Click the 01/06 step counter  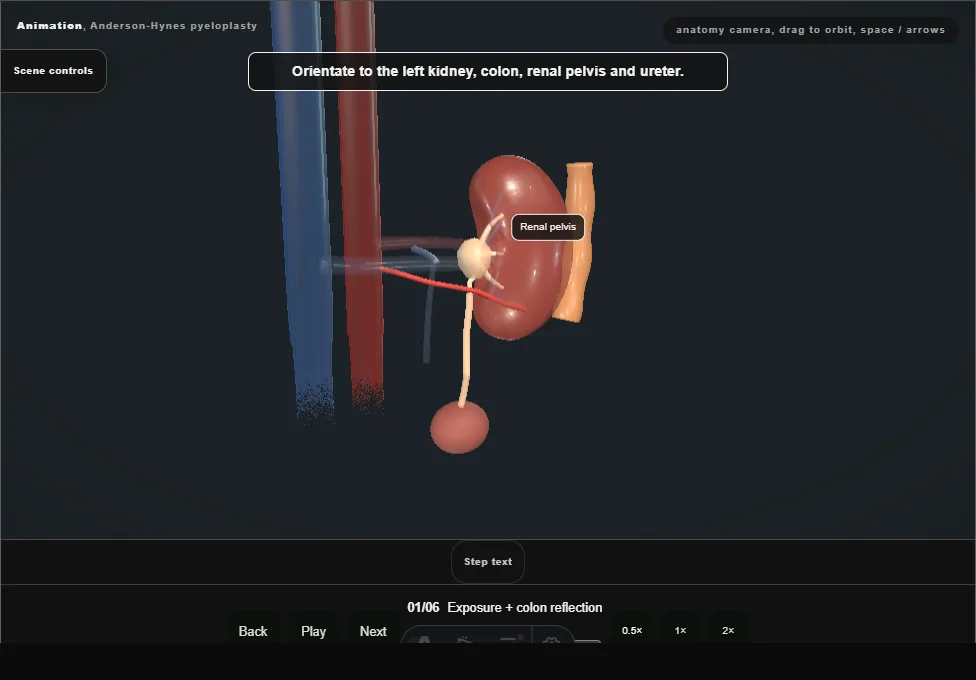point(423,607)
